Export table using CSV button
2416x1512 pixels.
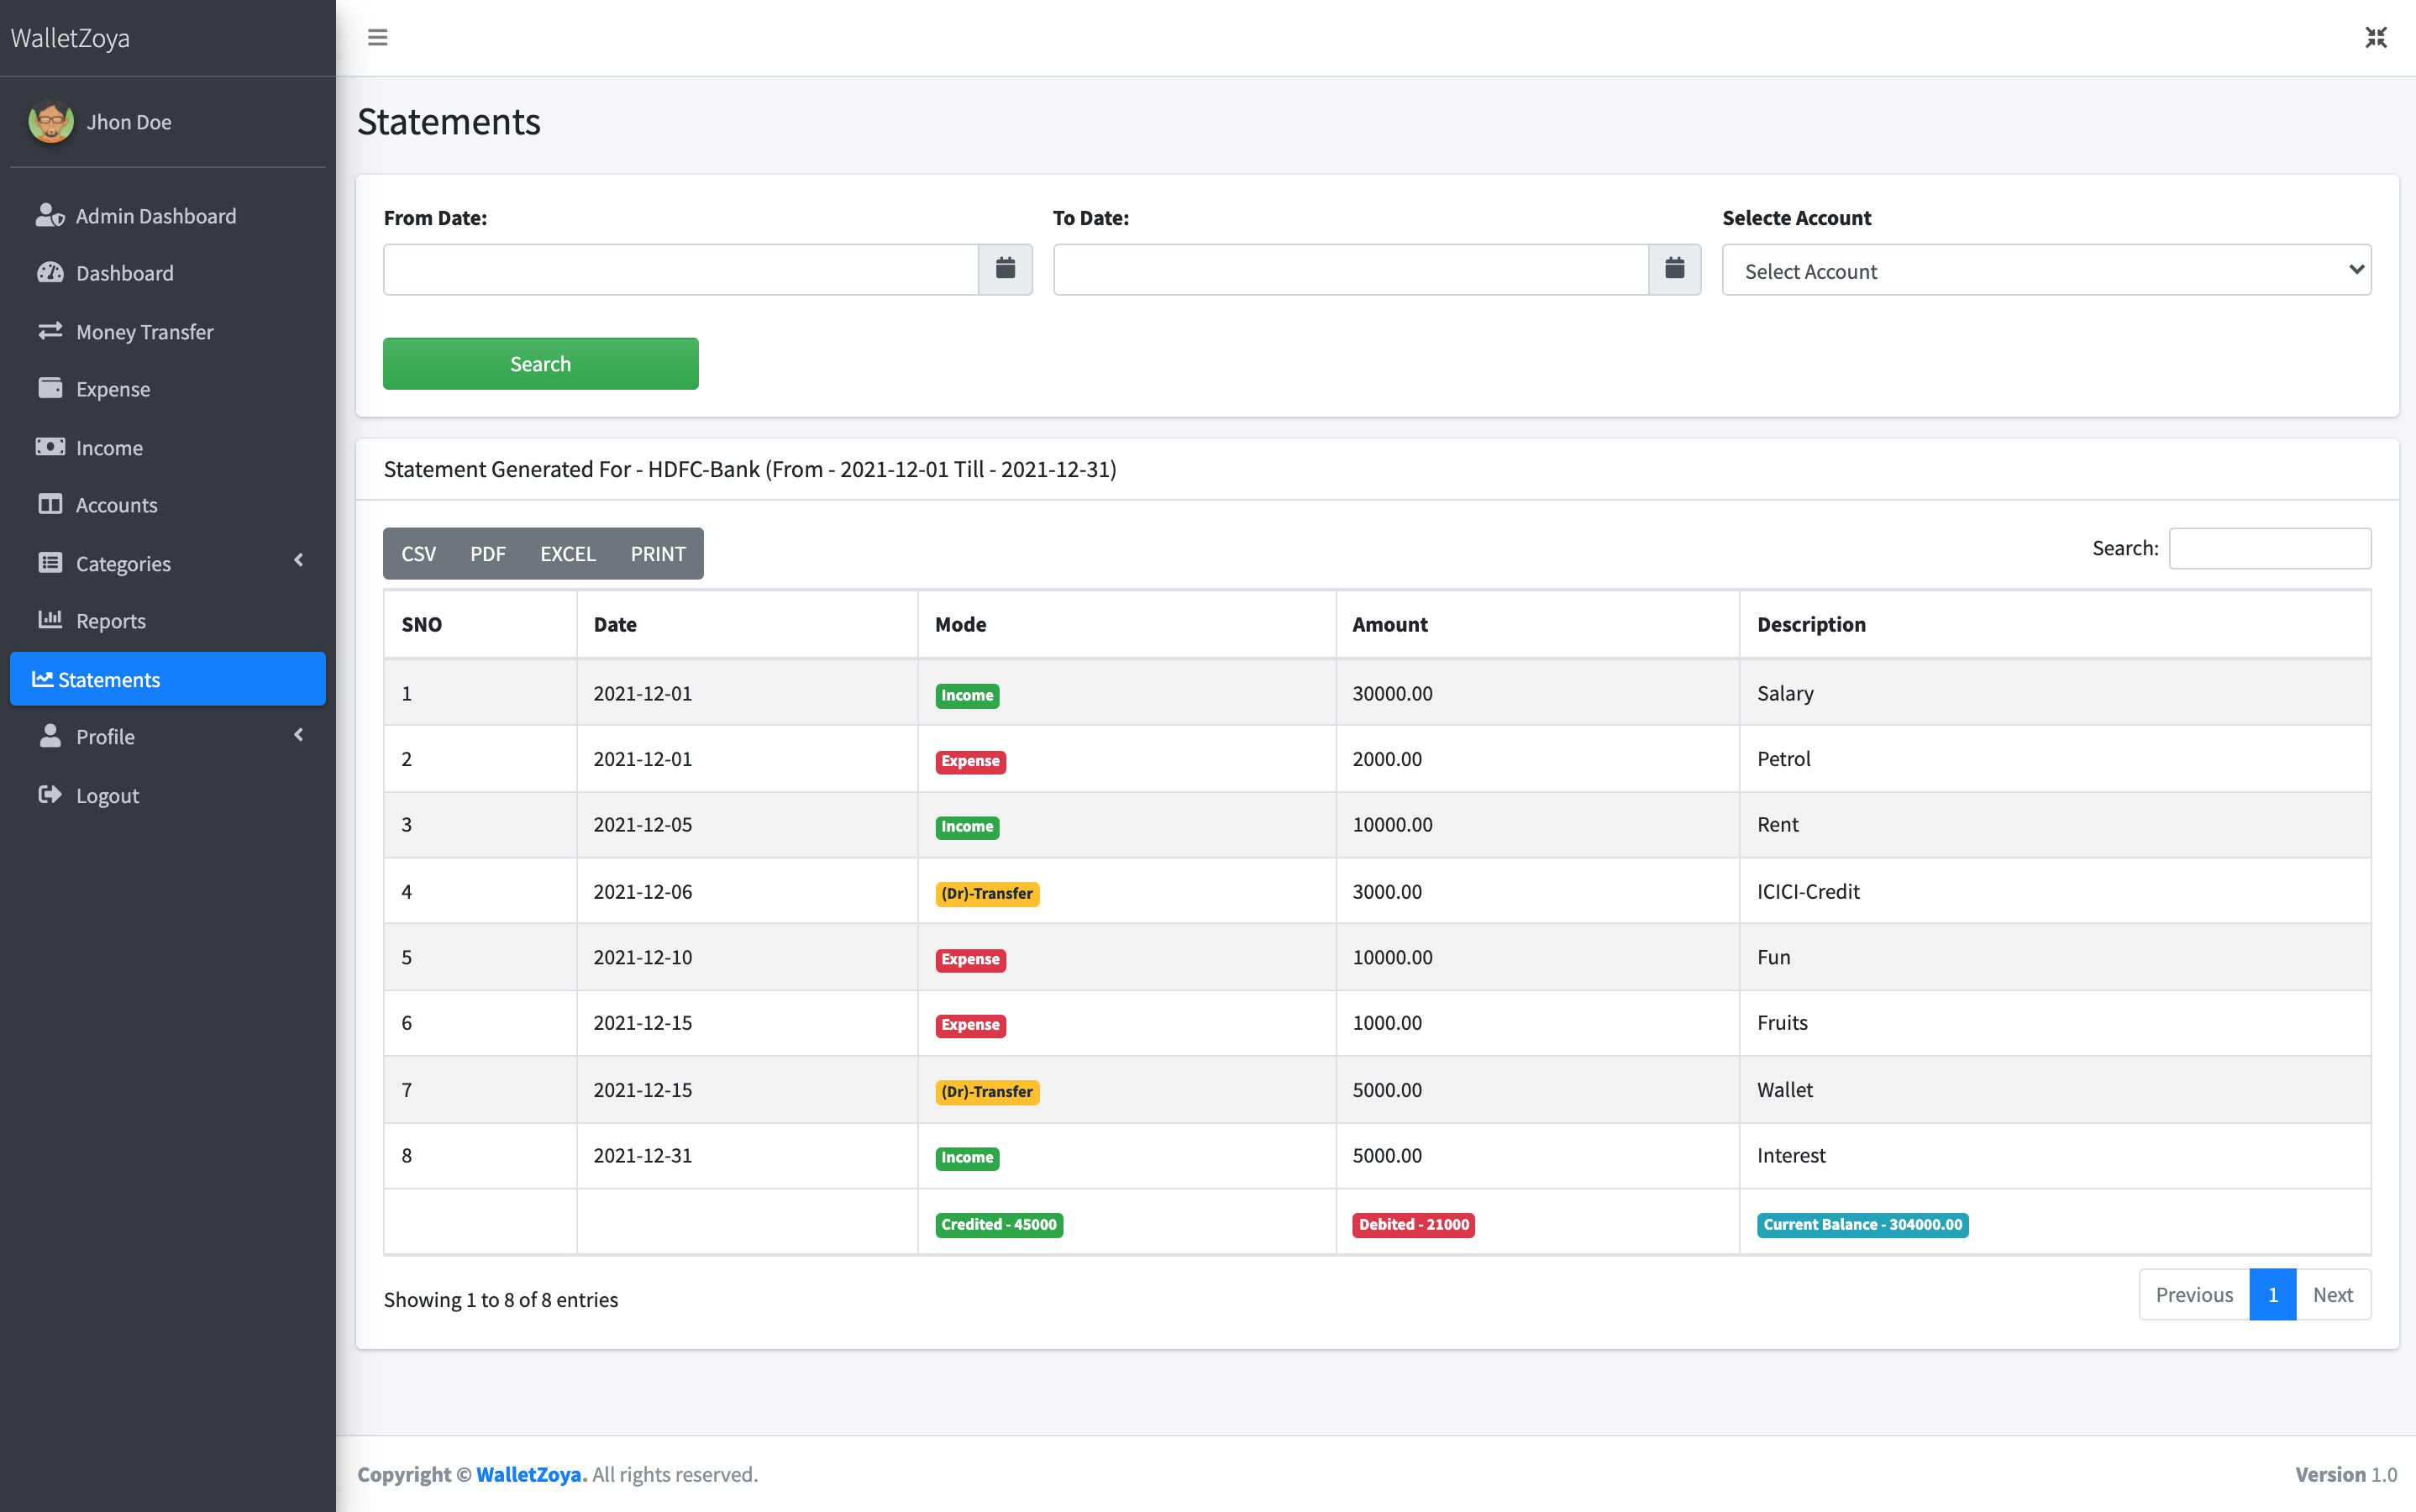pos(418,554)
